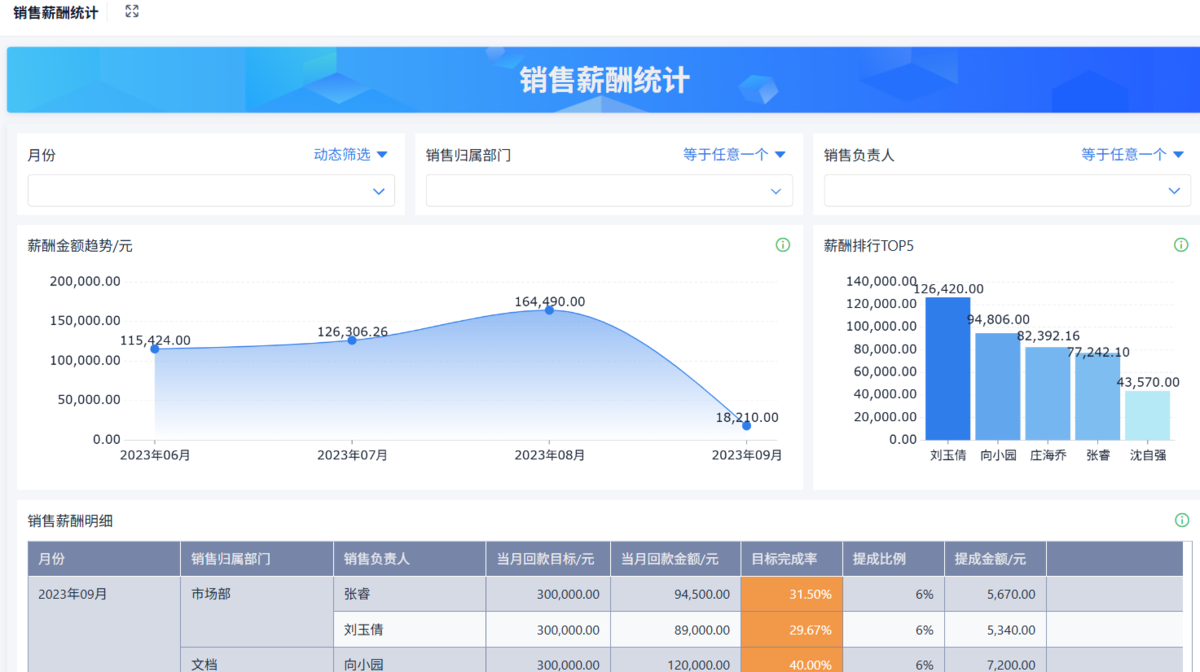Click the fullscreen expand icon
Image resolution: width=1200 pixels, height=672 pixels.
(x=132, y=11)
